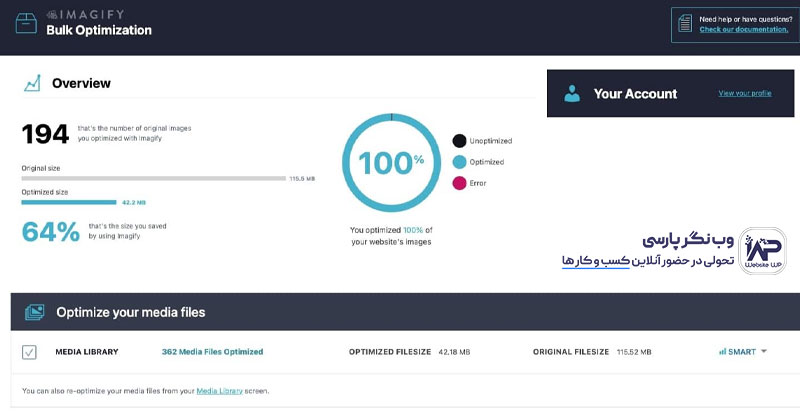
Task: Click the Optimized size blue bar
Action: coord(69,203)
